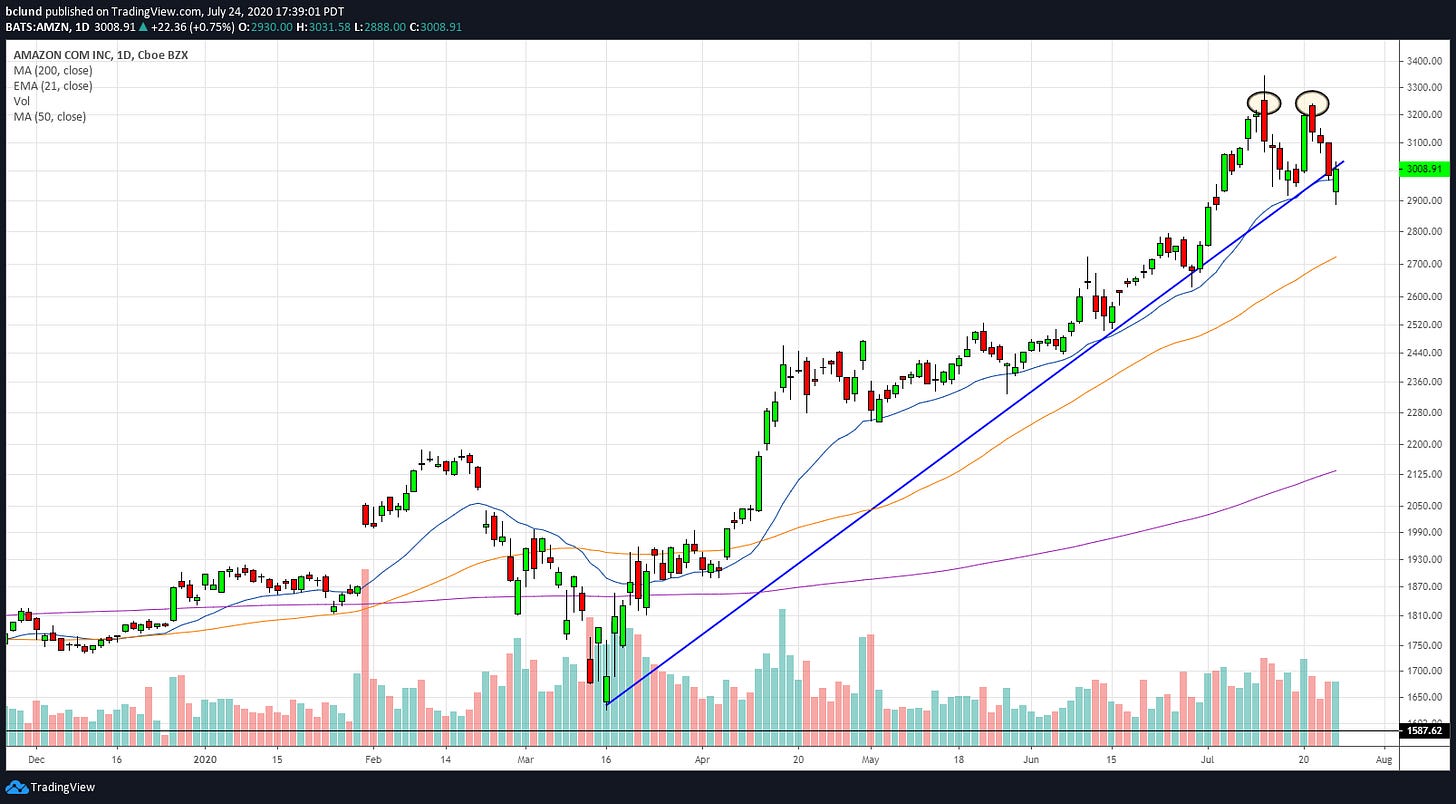This screenshot has height=804, width=1456.
Task: Click the 1870.00 price axis label
Action: (x=1424, y=588)
